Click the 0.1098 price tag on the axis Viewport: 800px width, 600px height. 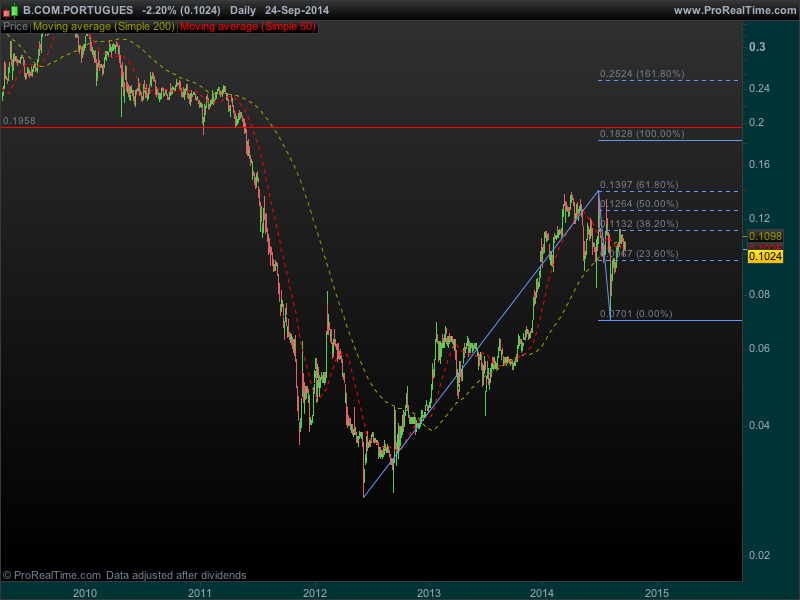click(x=765, y=236)
